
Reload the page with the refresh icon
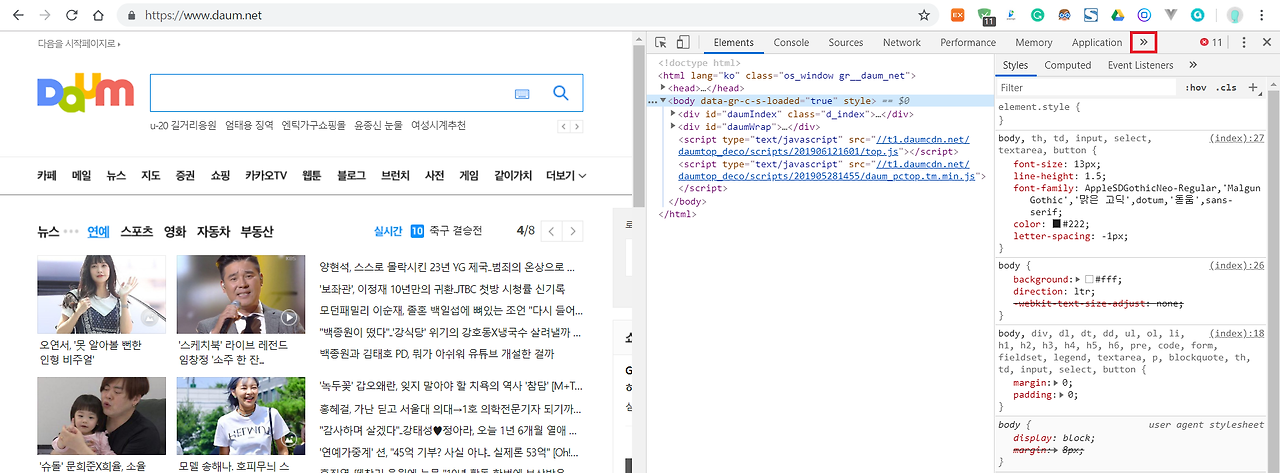pos(72,15)
